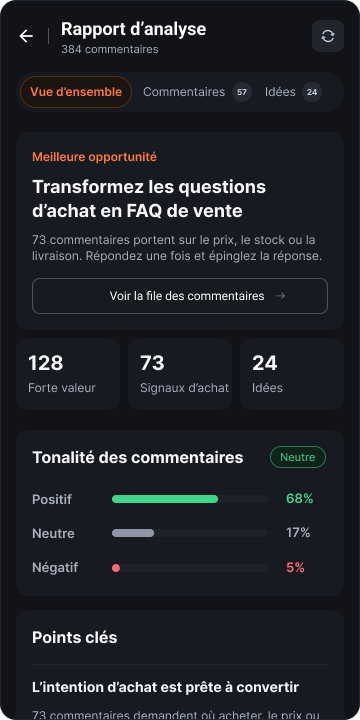This screenshot has width=360, height=720.
Task: Click the Rapport d'analyse title
Action: pos(134,29)
